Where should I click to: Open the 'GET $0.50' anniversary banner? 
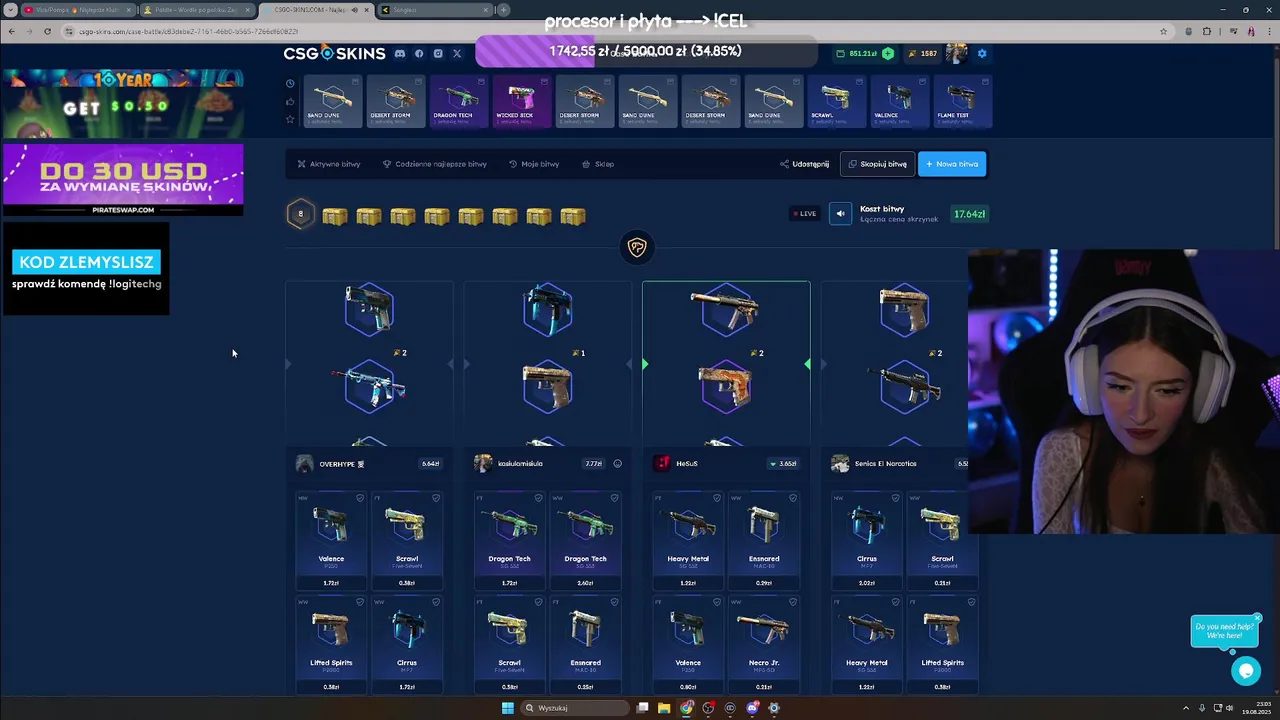click(123, 104)
